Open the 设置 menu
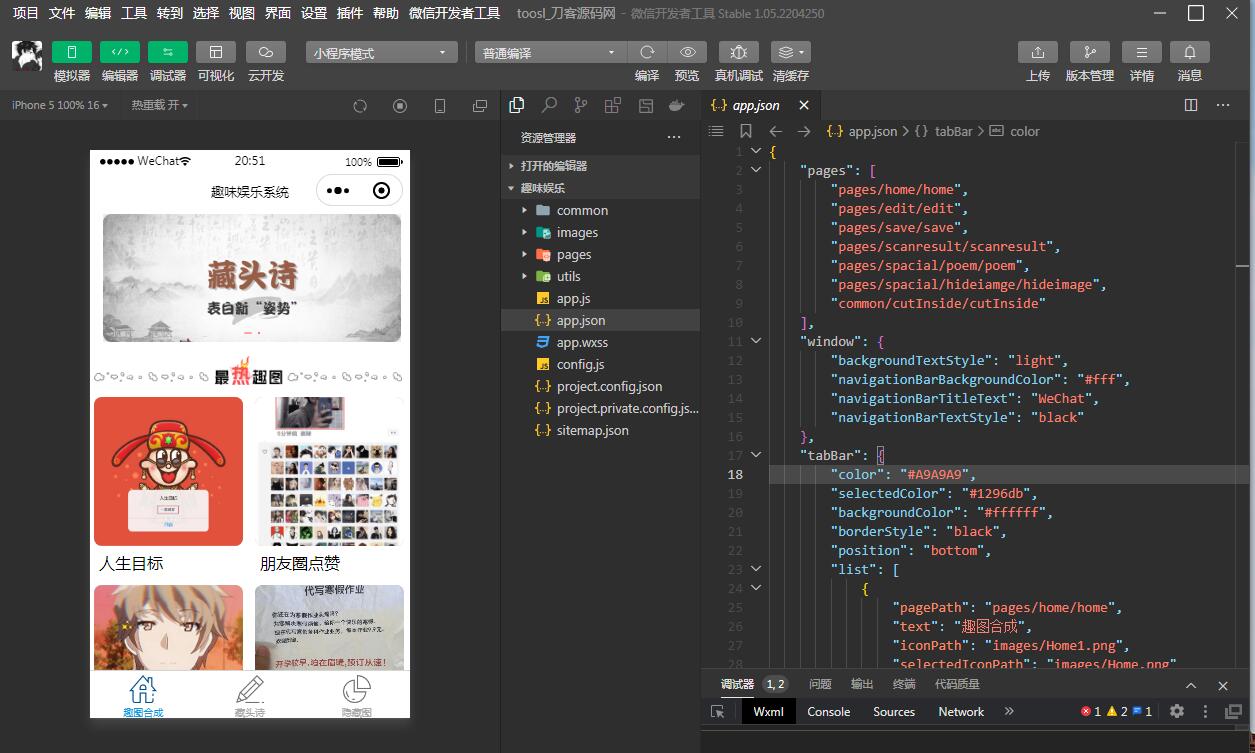This screenshot has height=753, width=1255. (314, 13)
